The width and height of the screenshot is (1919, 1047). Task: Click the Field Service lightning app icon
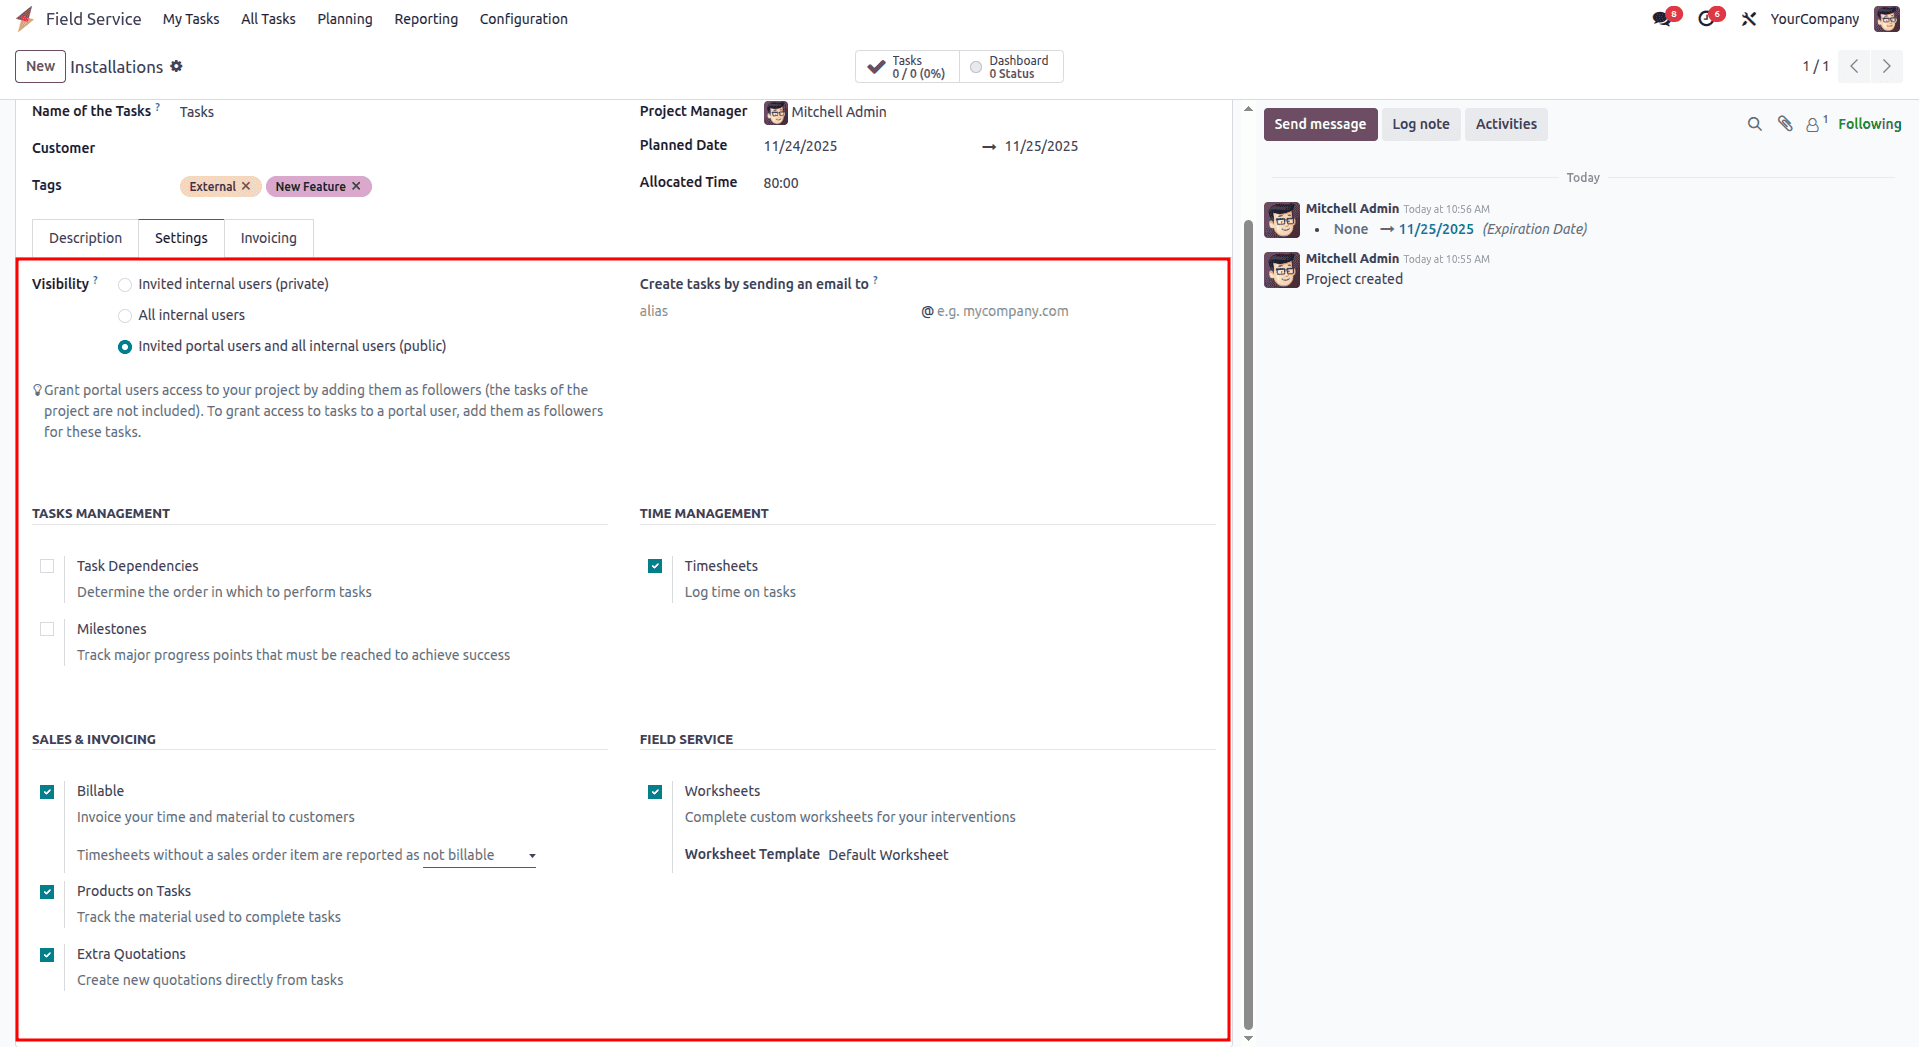point(25,18)
